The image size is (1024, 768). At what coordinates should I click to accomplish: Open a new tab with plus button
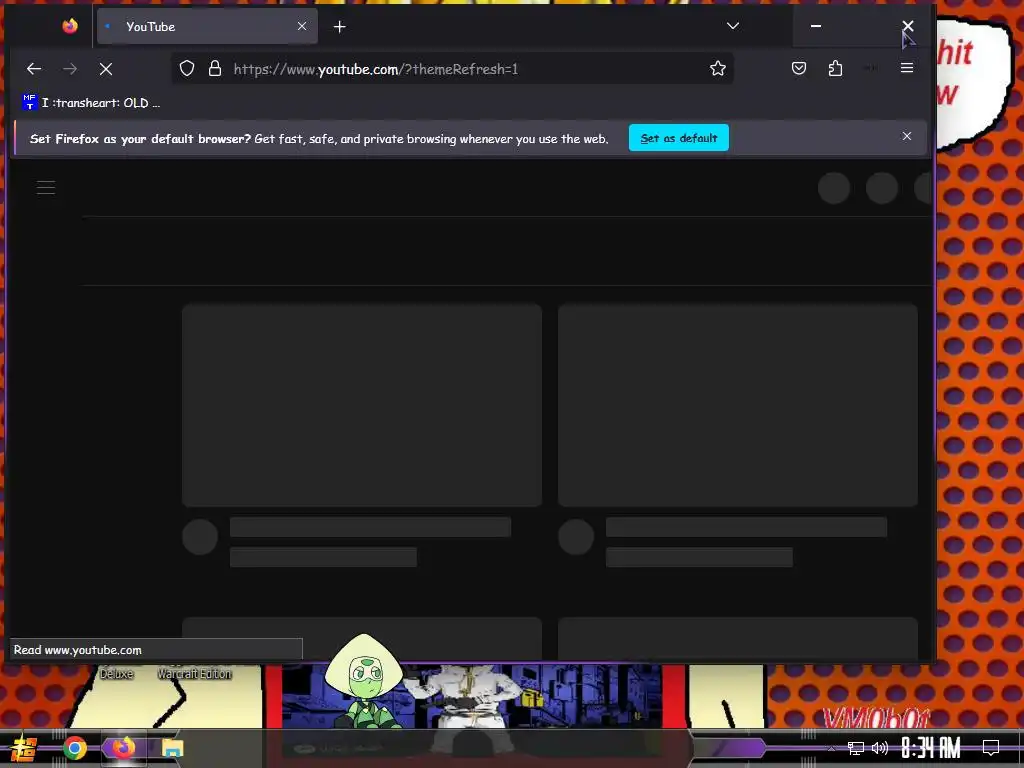340,27
